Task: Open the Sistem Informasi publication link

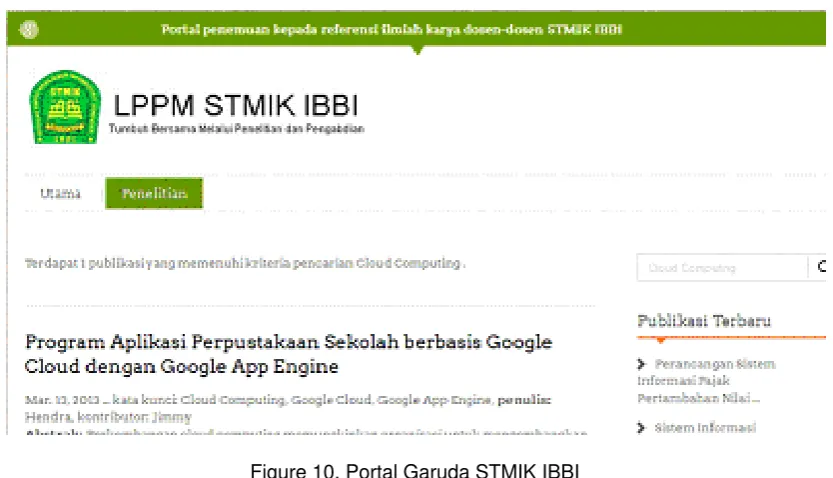Action: pyautogui.click(x=705, y=428)
